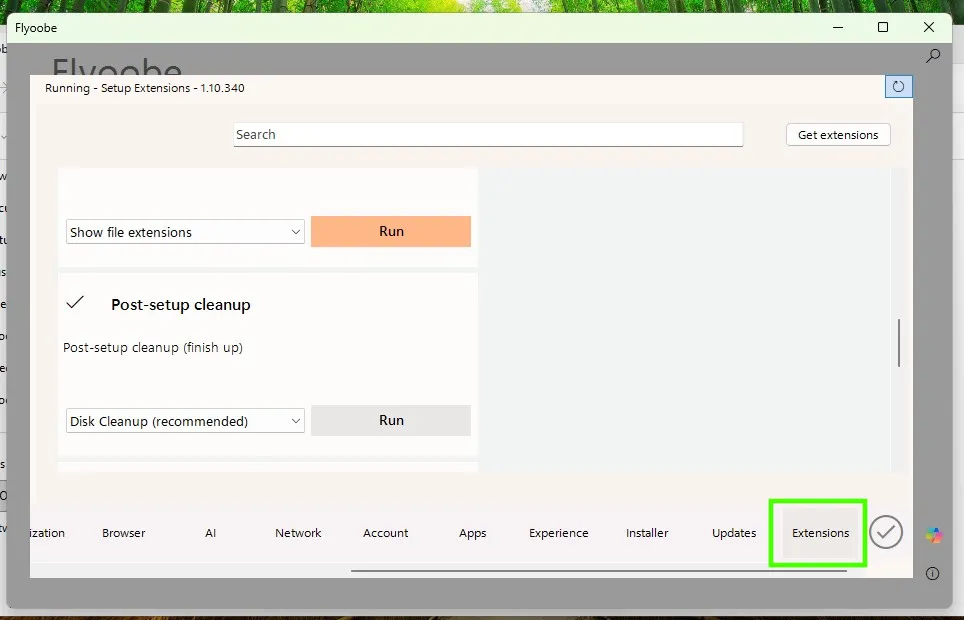
Task: Click inside the Search field
Action: pyautogui.click(x=487, y=134)
